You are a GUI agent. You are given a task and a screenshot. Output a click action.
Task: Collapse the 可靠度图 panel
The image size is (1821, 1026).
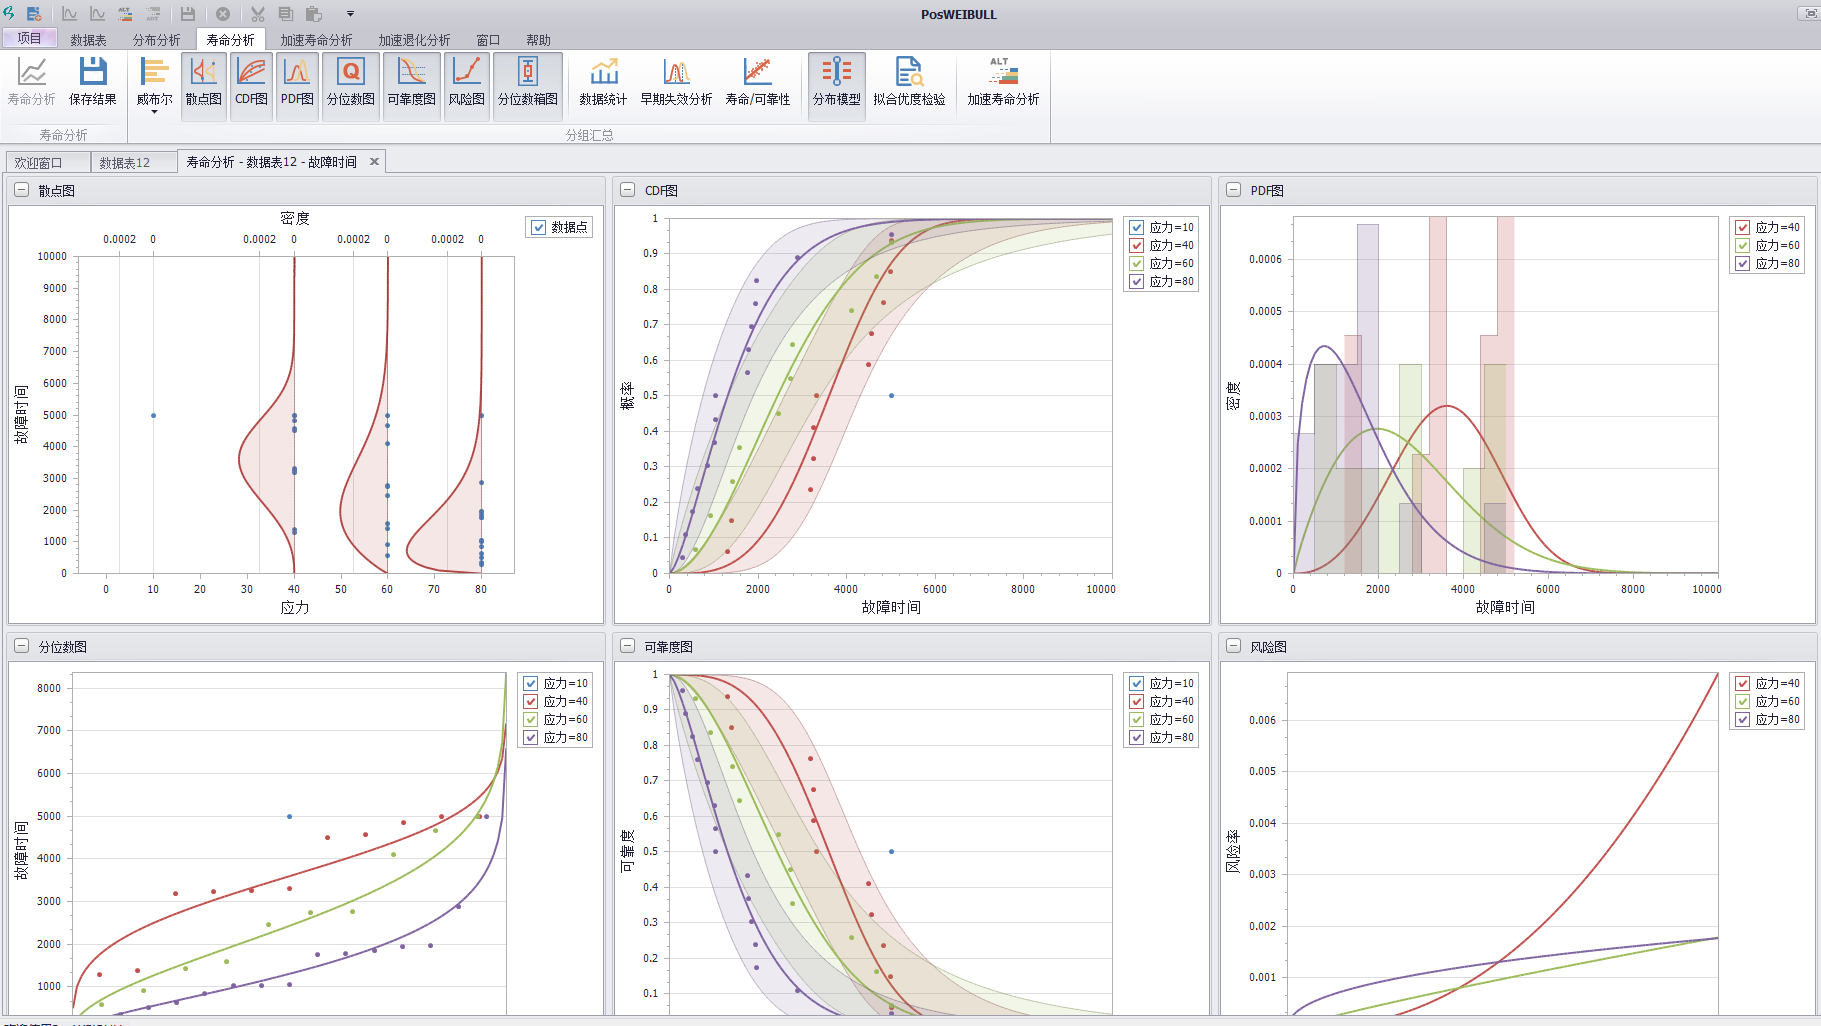627,646
